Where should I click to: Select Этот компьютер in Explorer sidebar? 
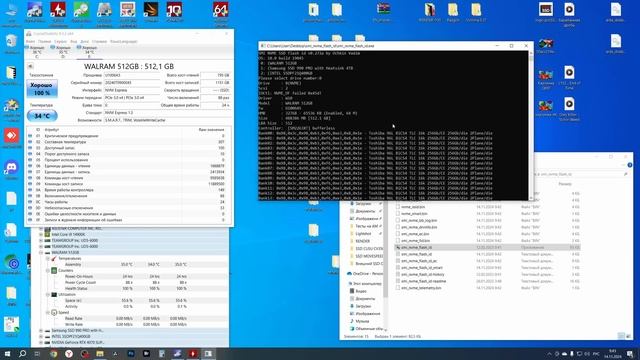point(364,283)
